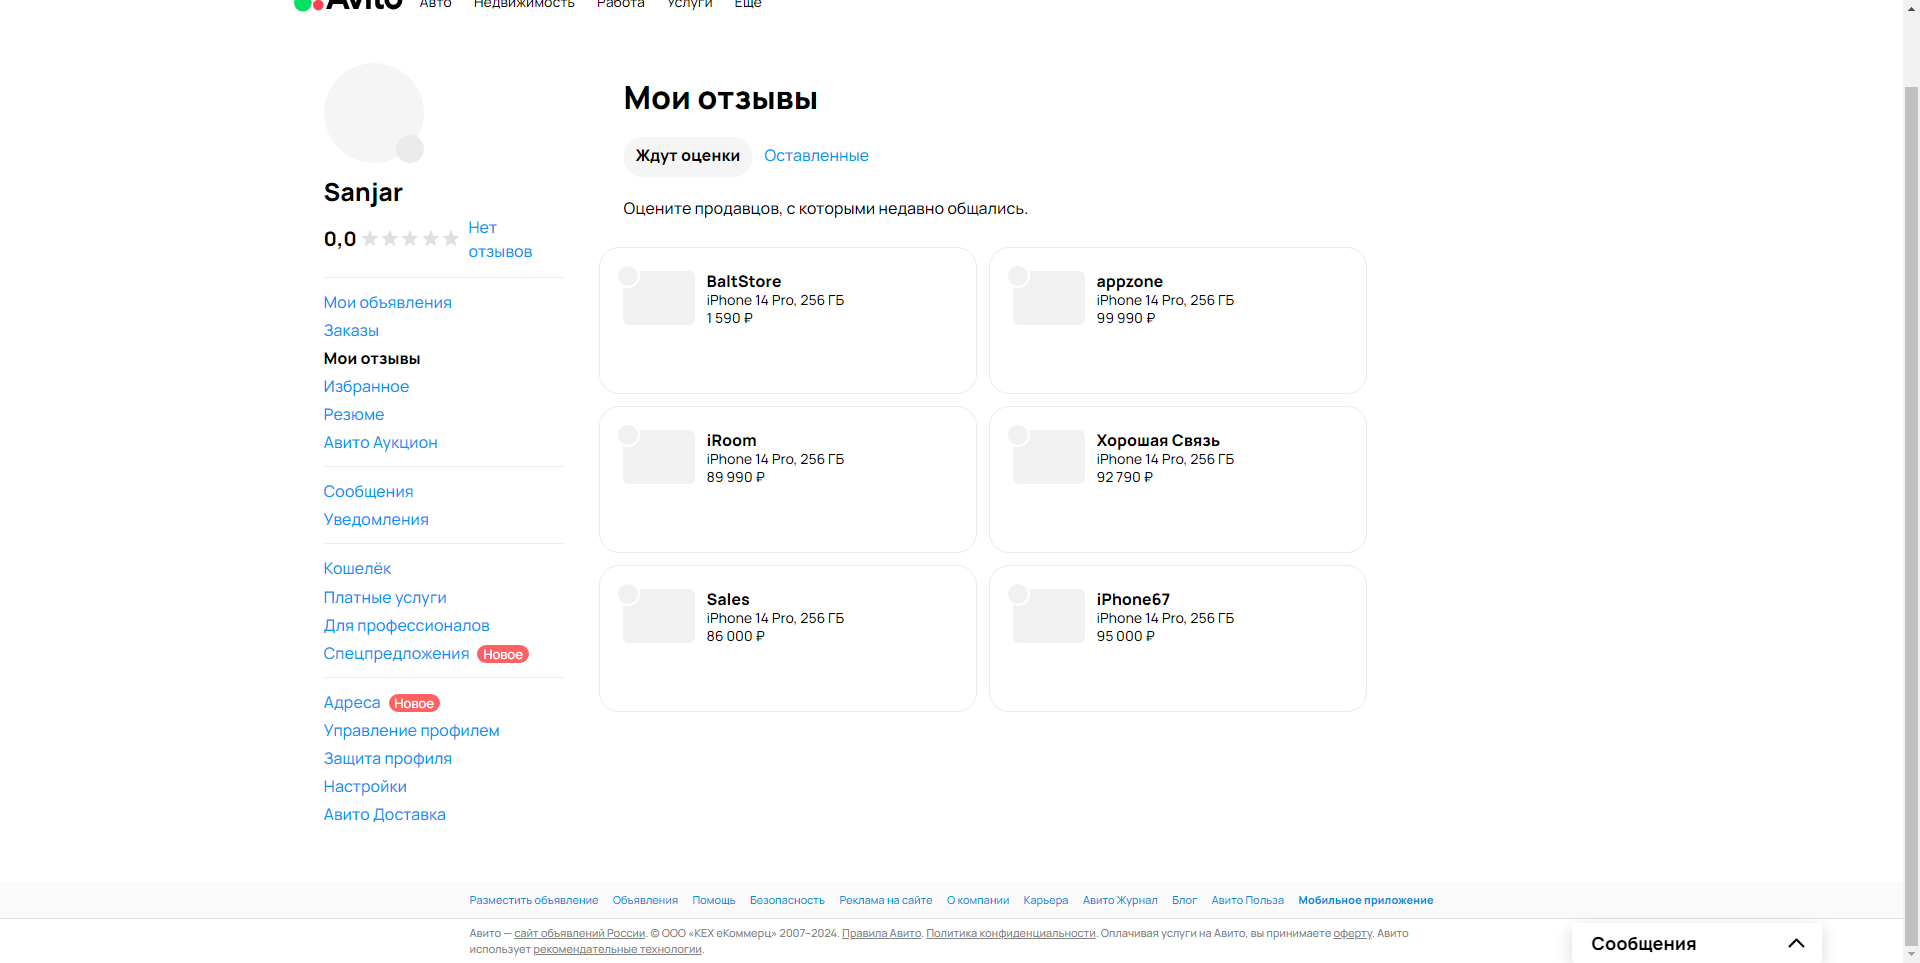Image resolution: width=1920 pixels, height=963 pixels.
Task: Click the iPhone67 item thumbnail
Action: tap(1049, 616)
